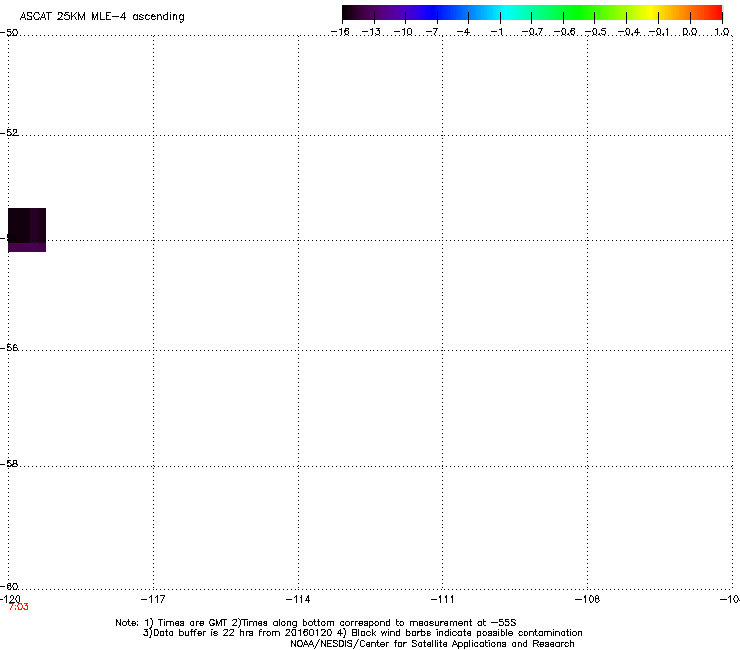Image resolution: width=740 pixels, height=650 pixels.
Task: Click the '-0.4' color scale label
Action: (x=629, y=32)
